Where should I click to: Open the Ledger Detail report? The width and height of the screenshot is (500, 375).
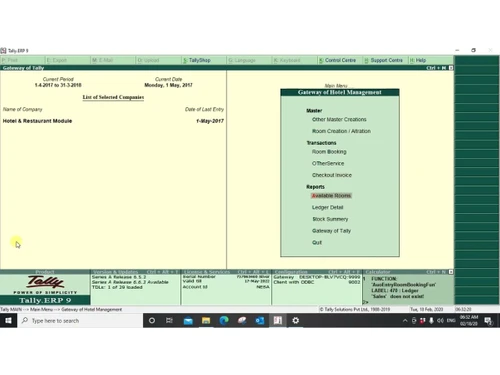pos(327,207)
